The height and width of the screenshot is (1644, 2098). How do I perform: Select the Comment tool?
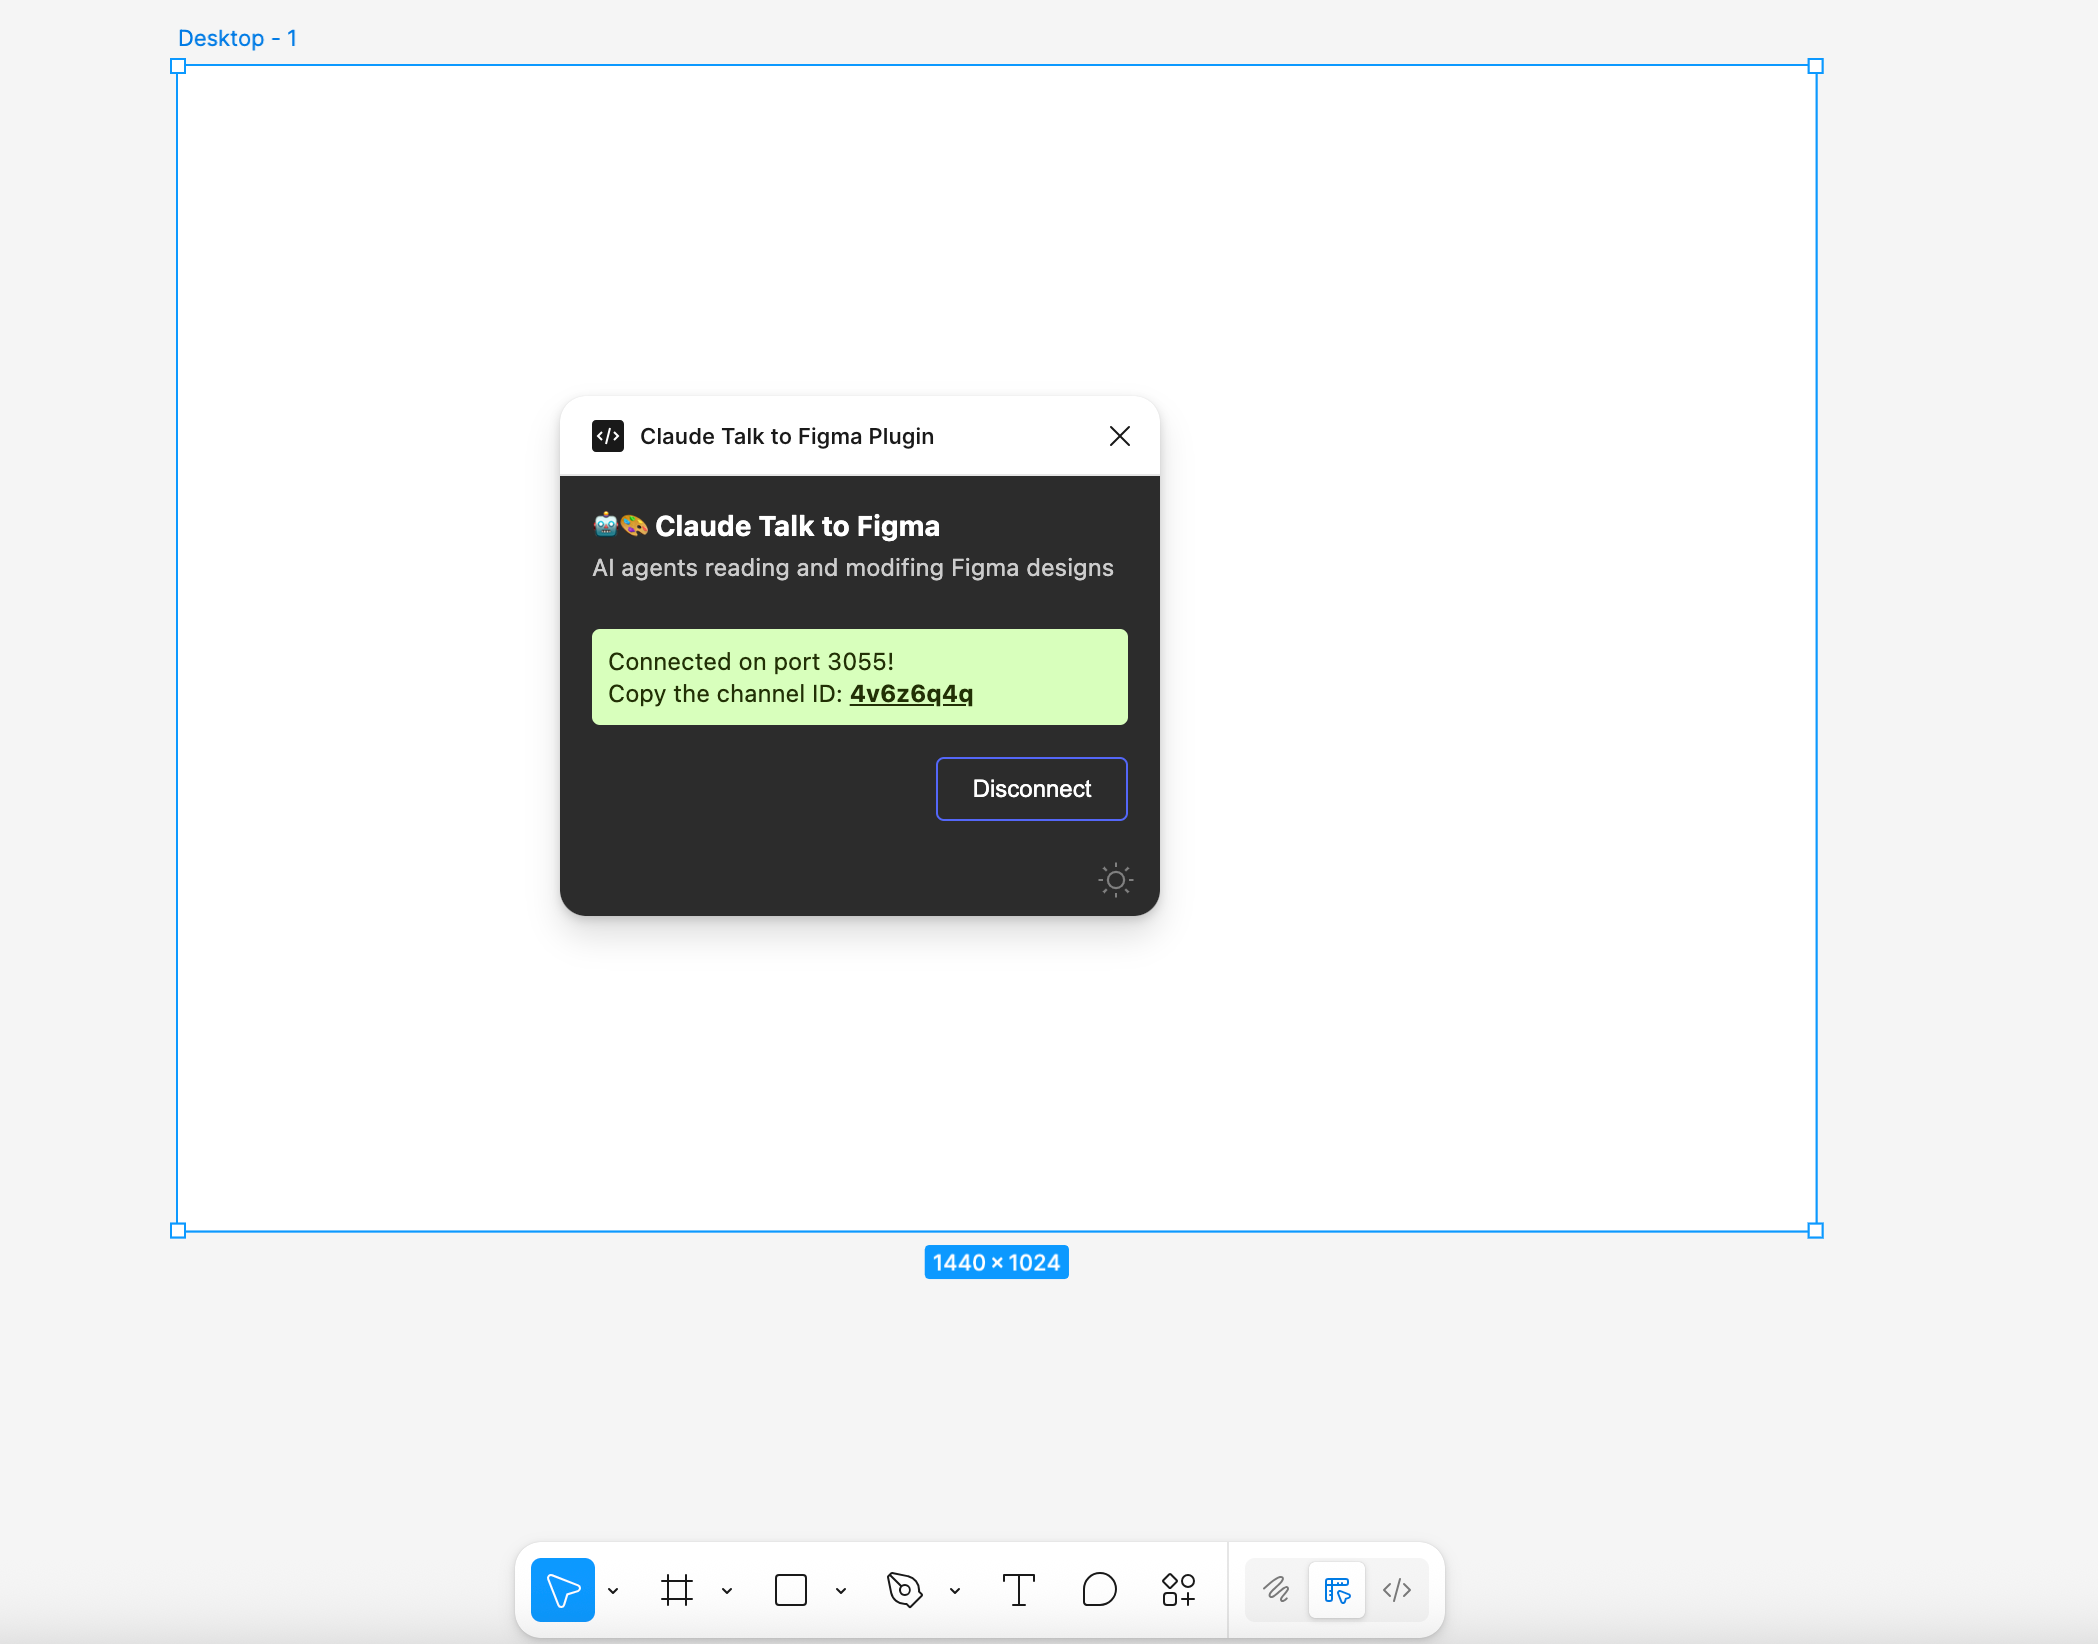pos(1099,1589)
